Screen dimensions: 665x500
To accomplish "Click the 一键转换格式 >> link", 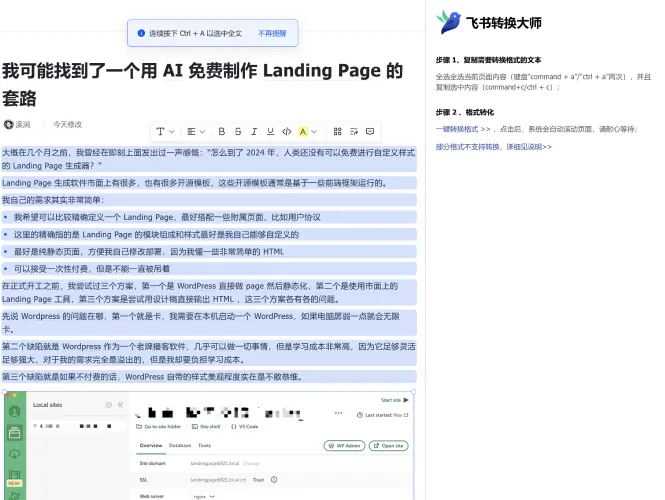I will click(x=463, y=129).
